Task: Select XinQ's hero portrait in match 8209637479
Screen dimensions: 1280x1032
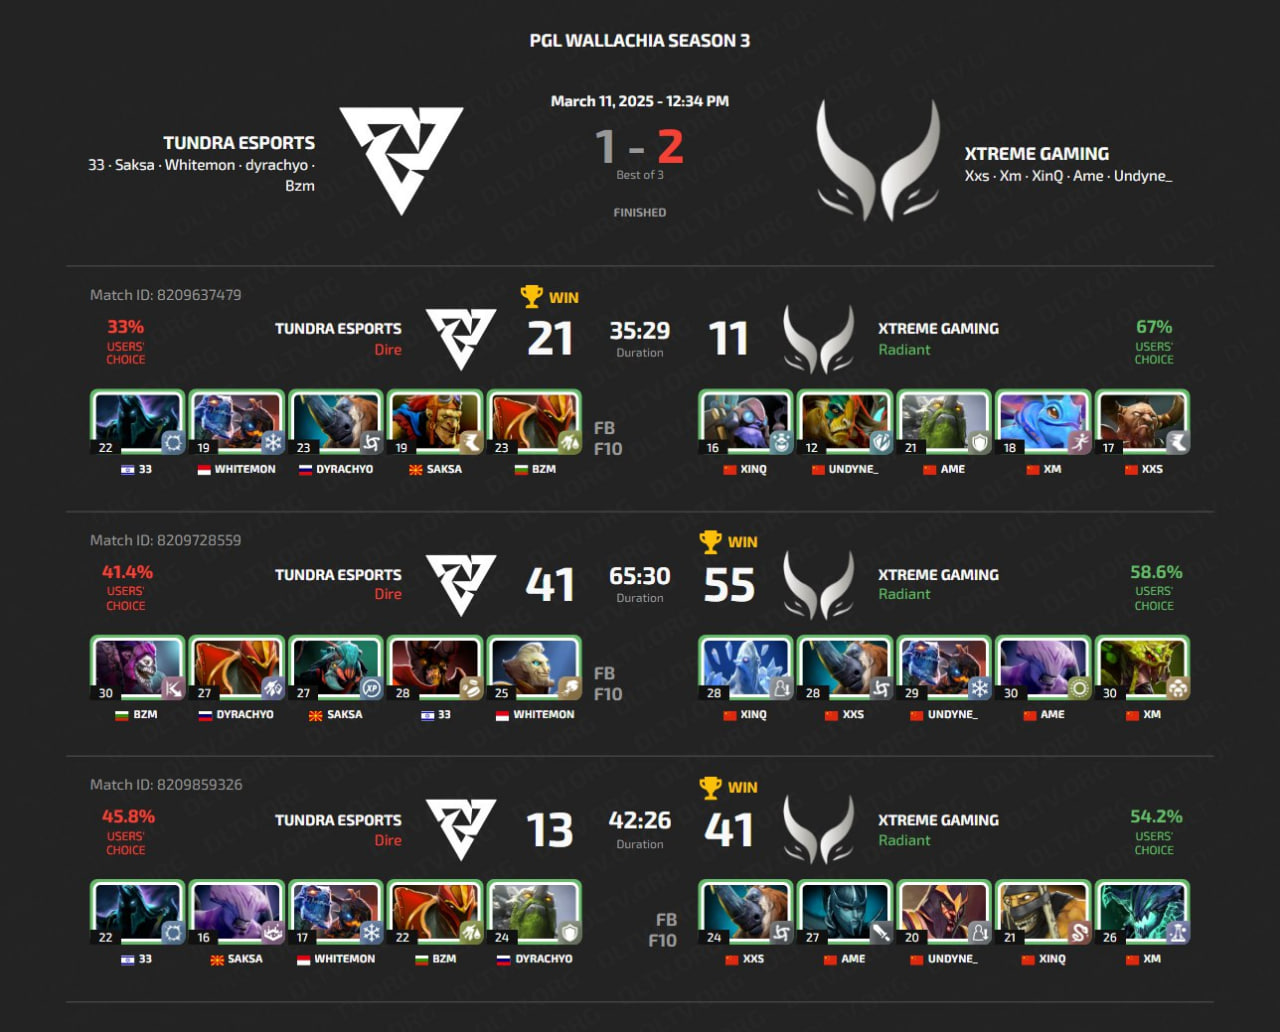Action: pos(745,423)
